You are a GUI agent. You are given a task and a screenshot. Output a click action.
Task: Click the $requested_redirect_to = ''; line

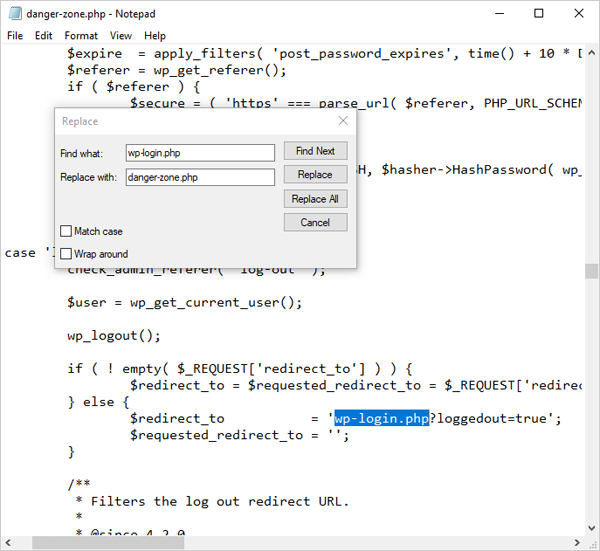tap(239, 435)
